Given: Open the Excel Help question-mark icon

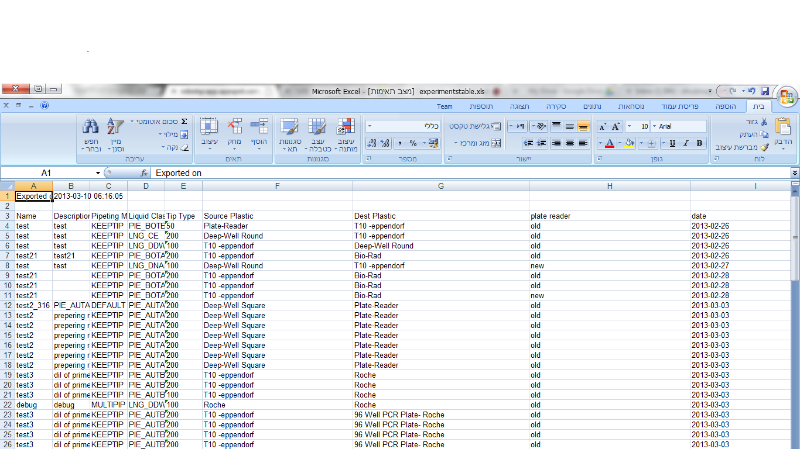Looking at the screenshot, I should click(x=44, y=106).
